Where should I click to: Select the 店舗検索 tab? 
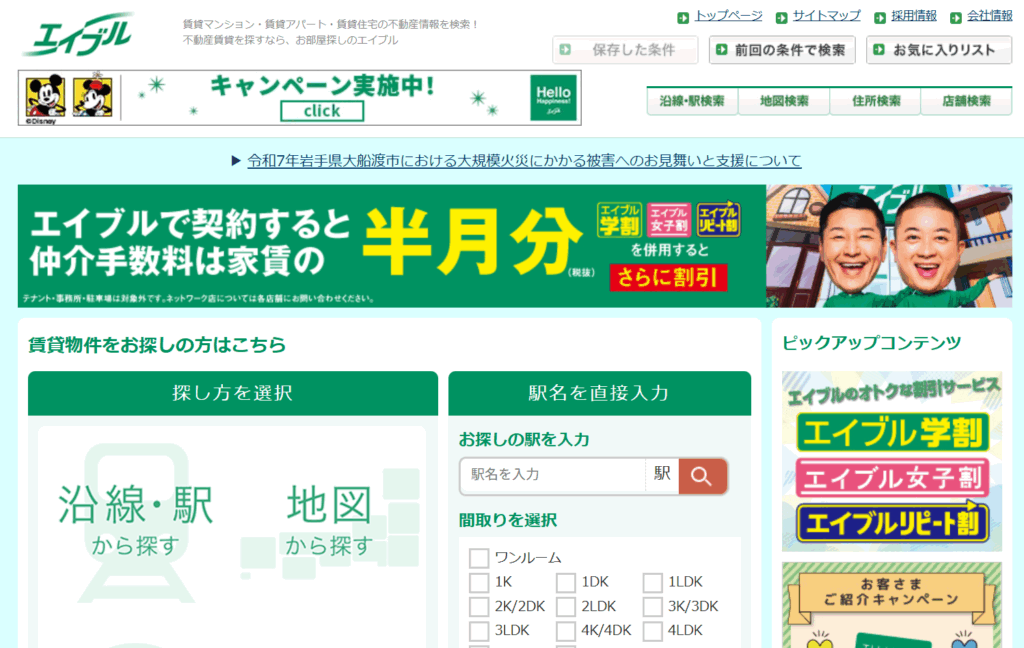(x=967, y=101)
